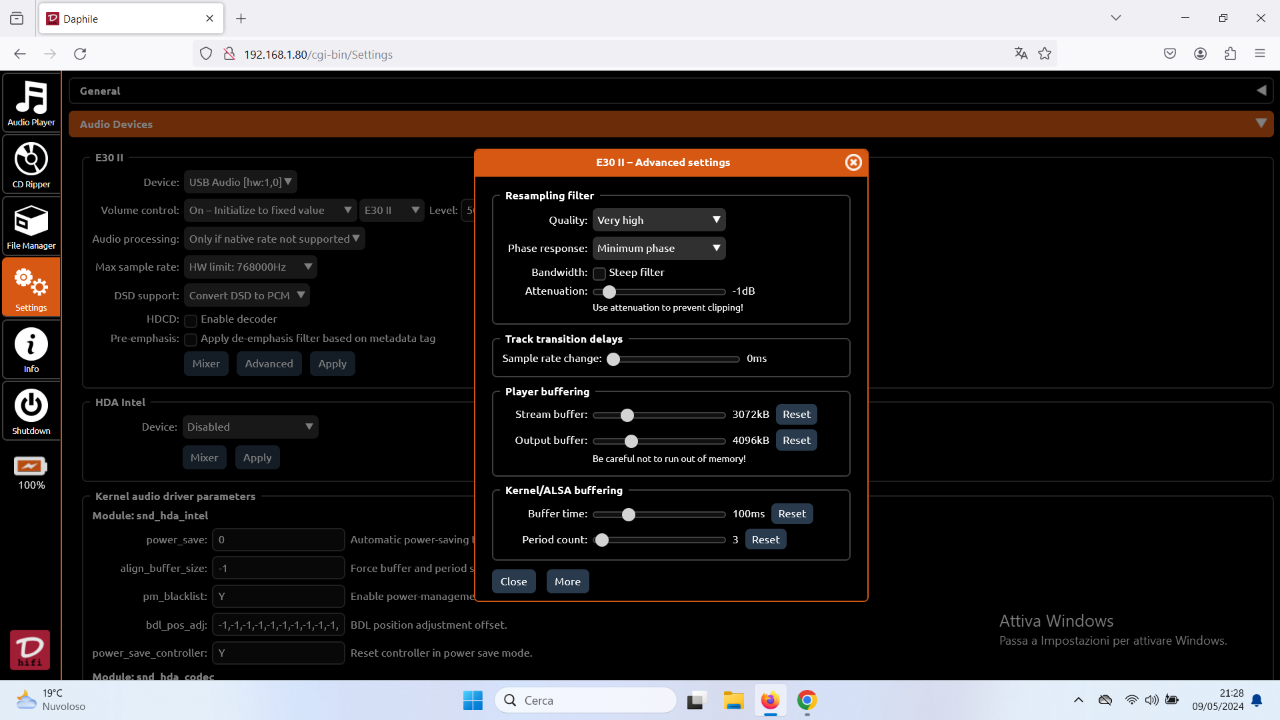Click the Close button in Advanced settings
This screenshot has width=1280, height=720.
point(514,581)
